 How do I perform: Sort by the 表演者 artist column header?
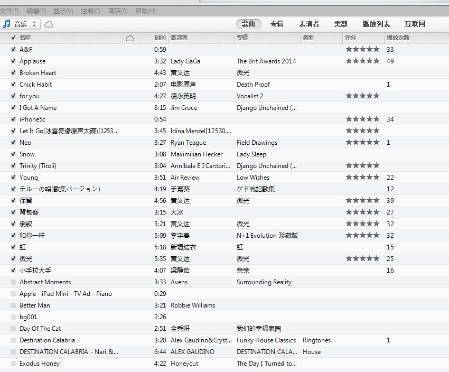(179, 37)
